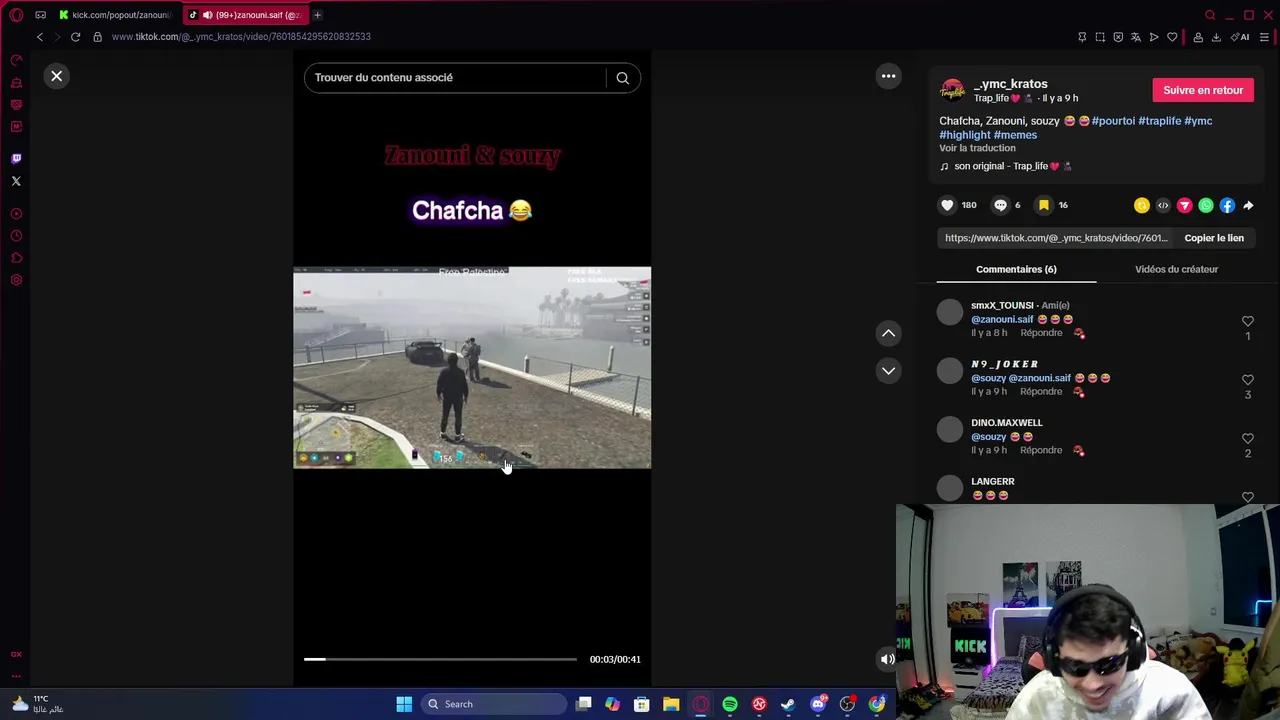Like DINO.MAXWELL's comment

[x=1247, y=439]
